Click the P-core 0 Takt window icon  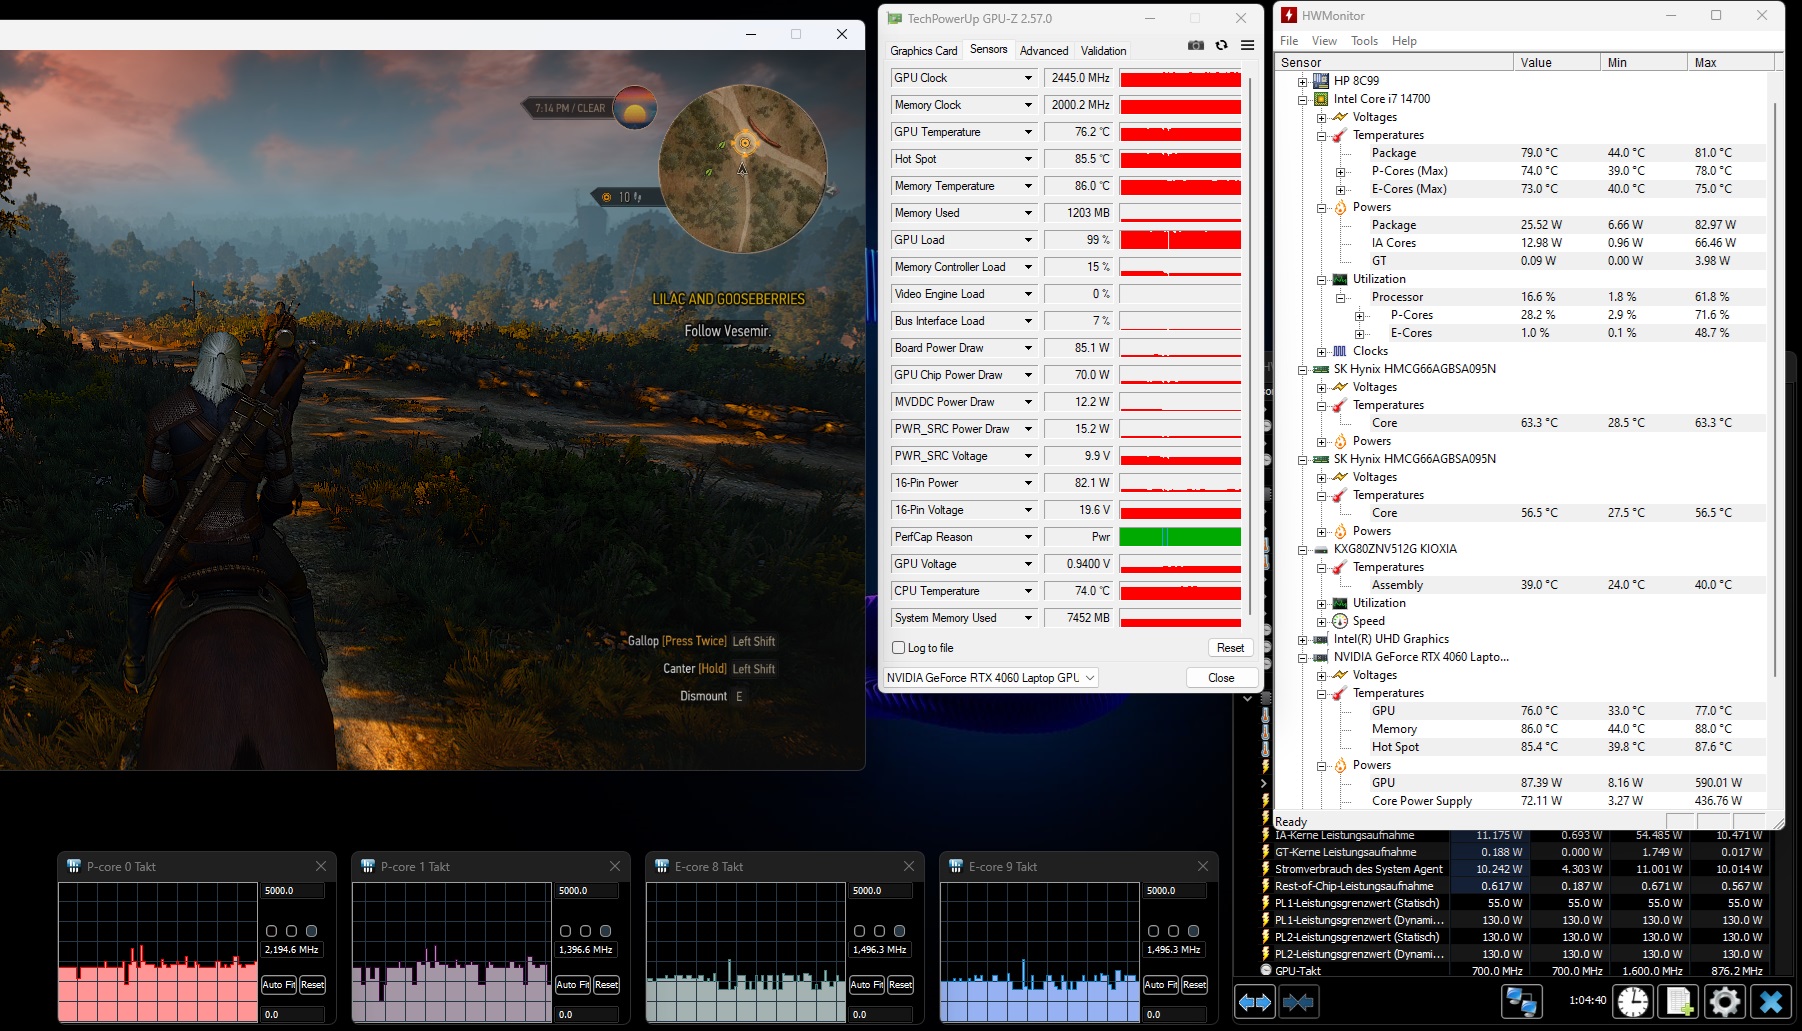click(73, 866)
